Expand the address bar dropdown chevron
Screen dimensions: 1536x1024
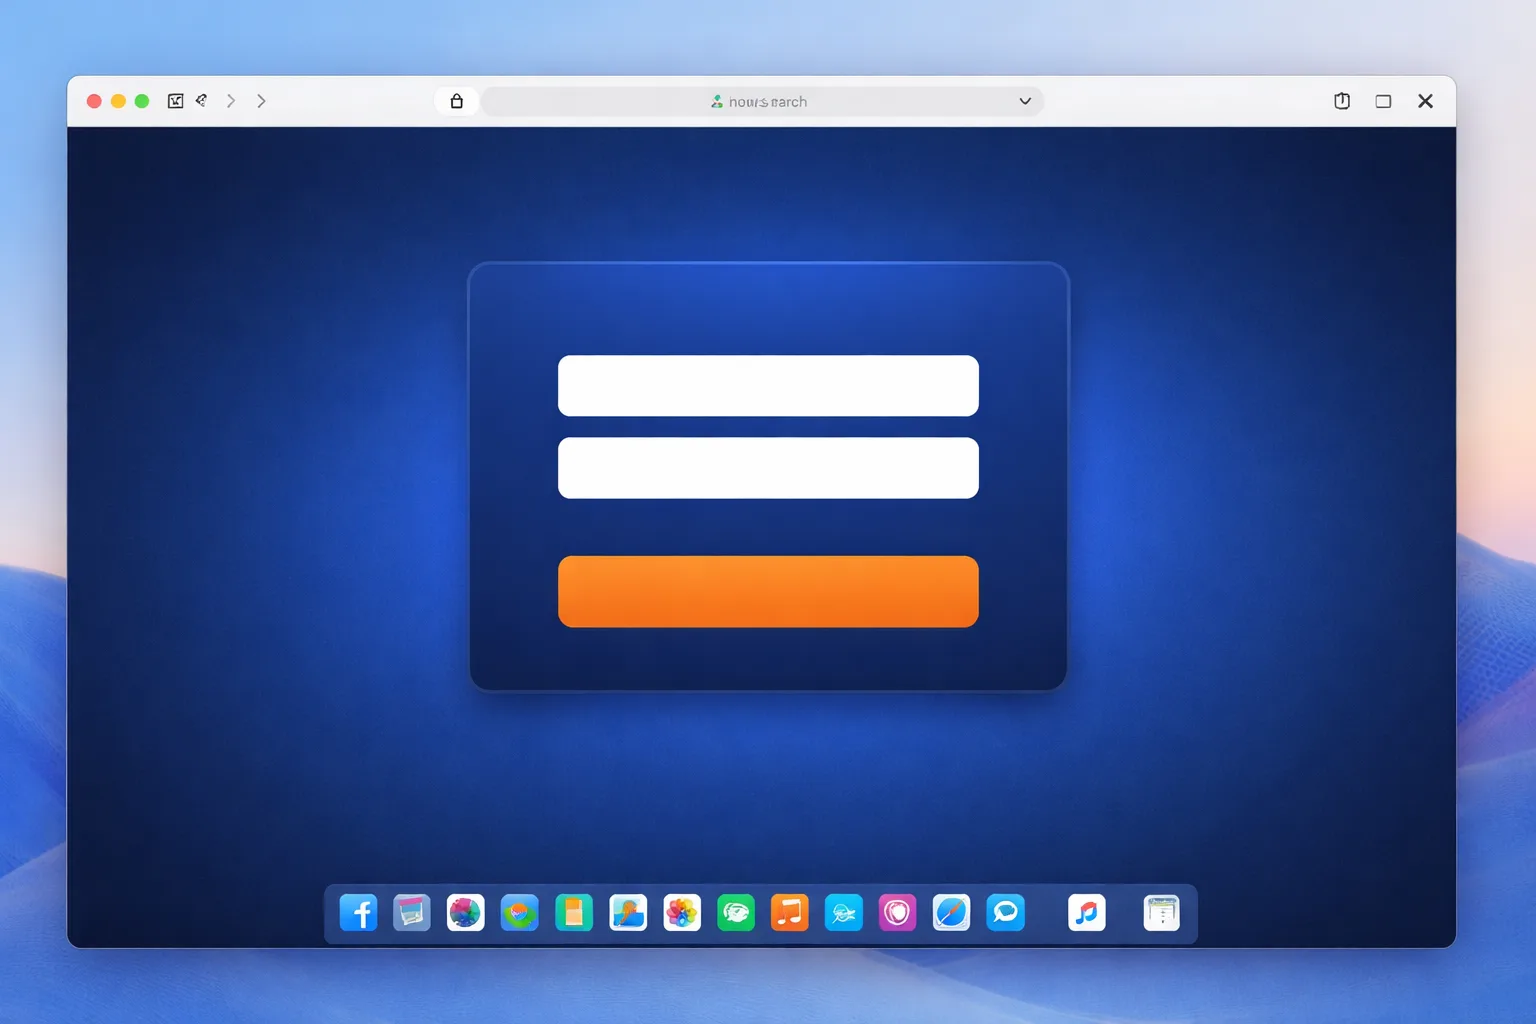tap(1025, 101)
